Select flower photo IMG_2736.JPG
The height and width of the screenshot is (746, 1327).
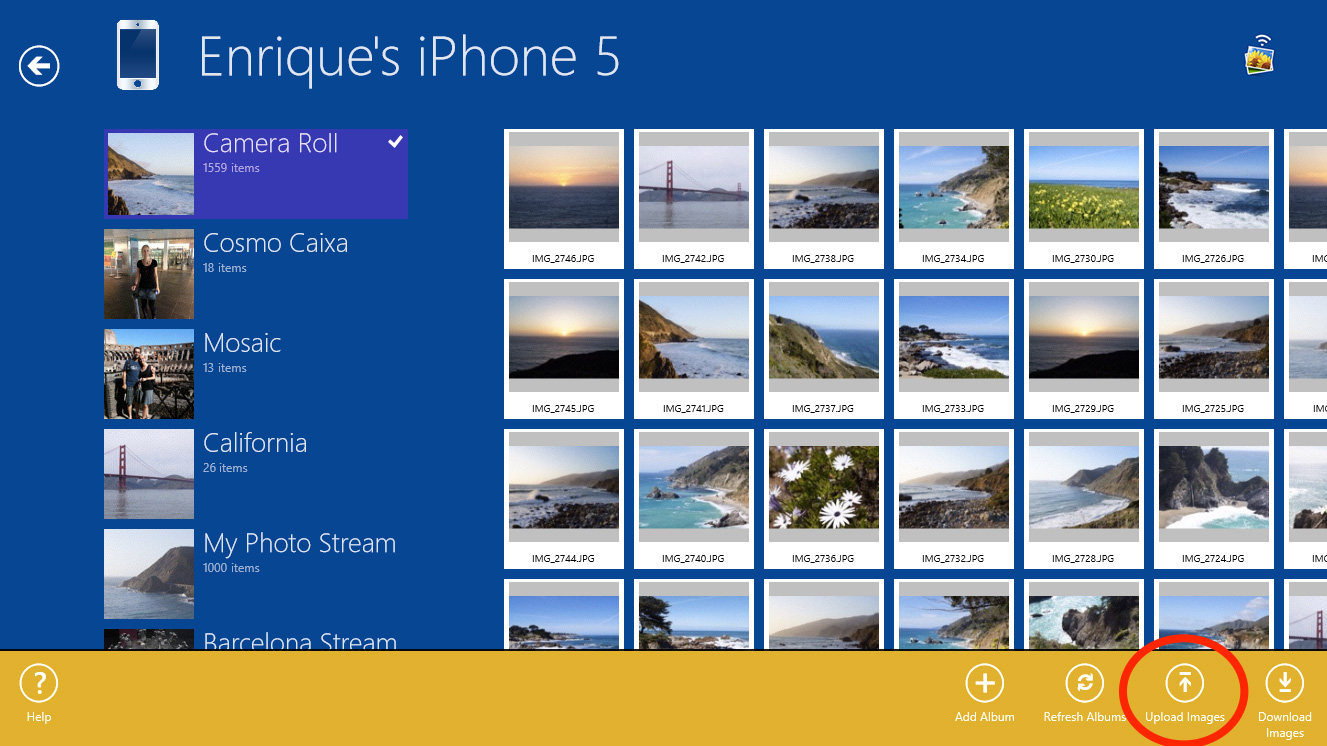[824, 499]
